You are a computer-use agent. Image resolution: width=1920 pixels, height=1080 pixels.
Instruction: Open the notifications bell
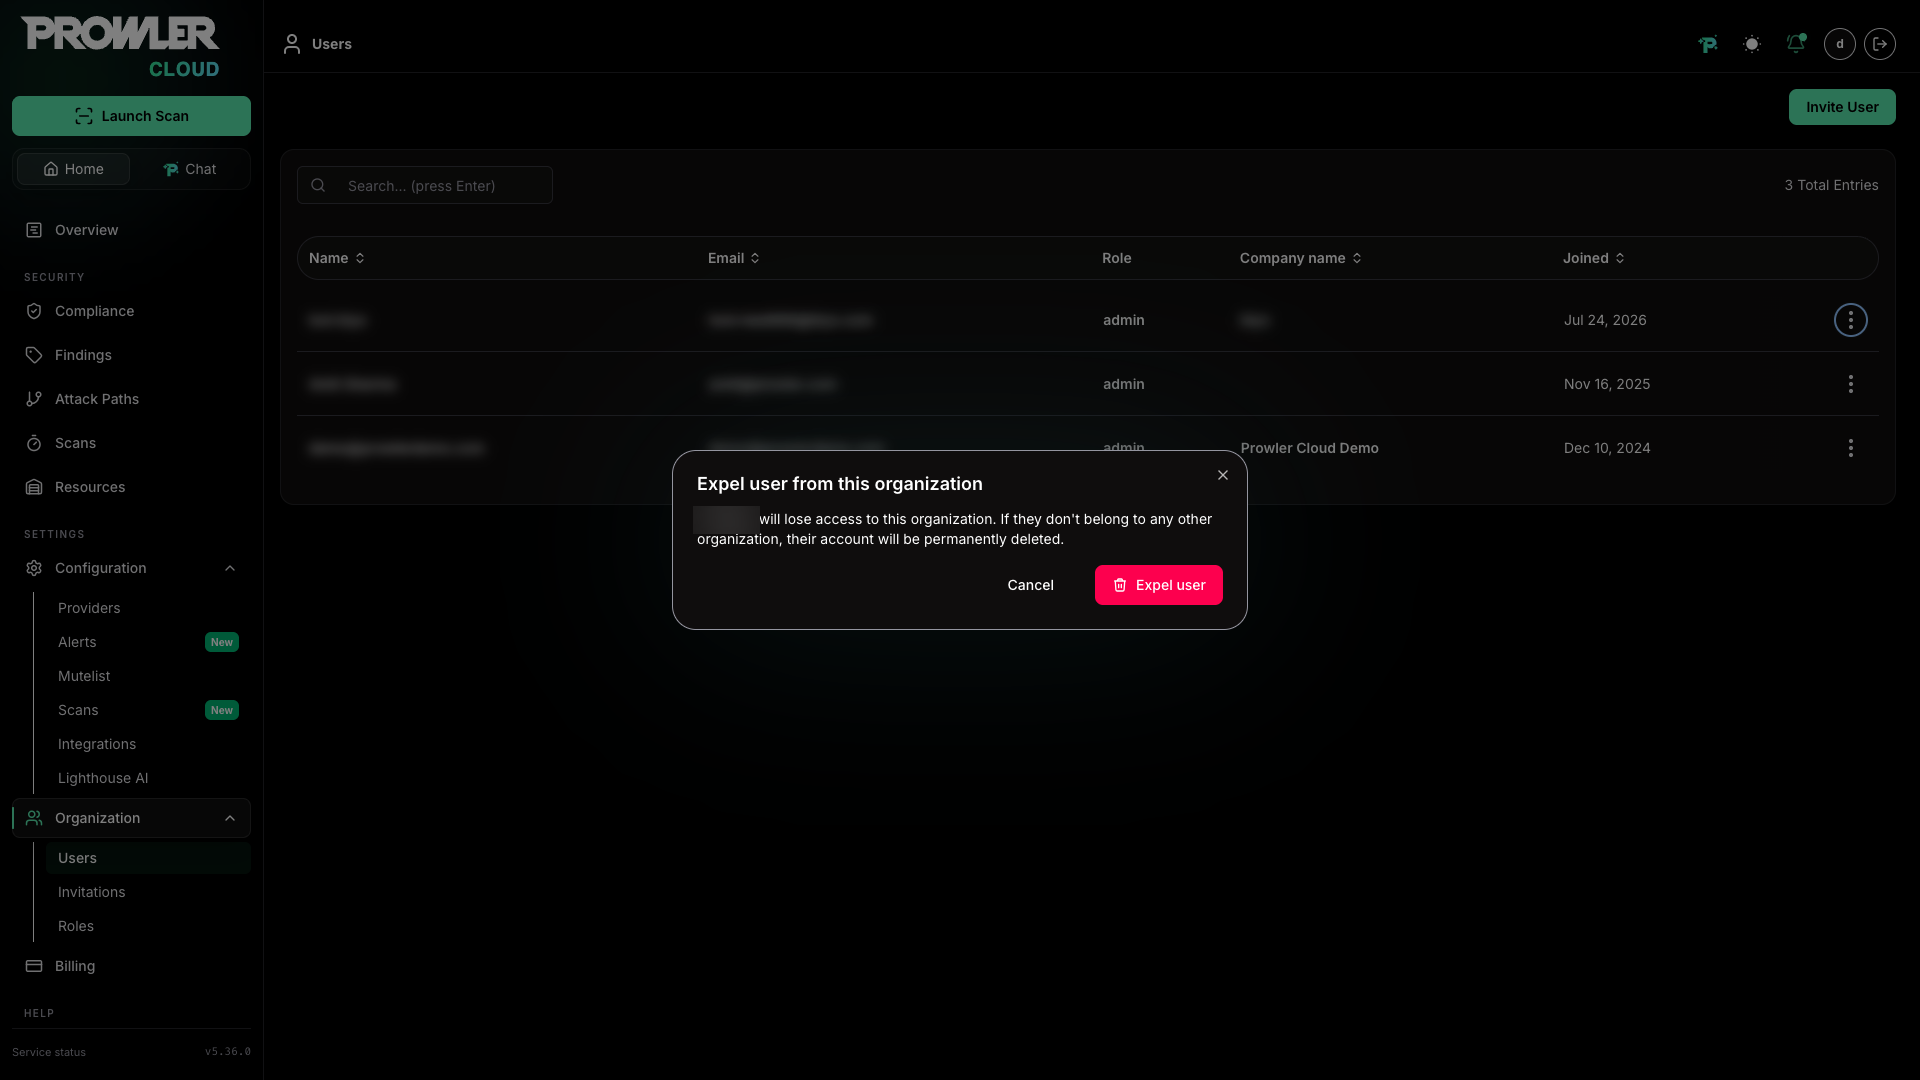click(1796, 44)
